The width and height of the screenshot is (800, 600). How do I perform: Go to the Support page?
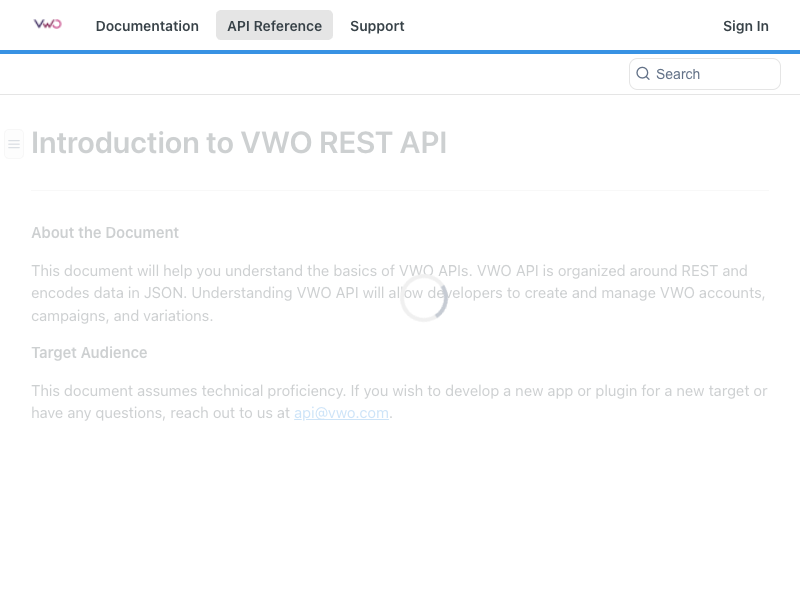coord(377,26)
